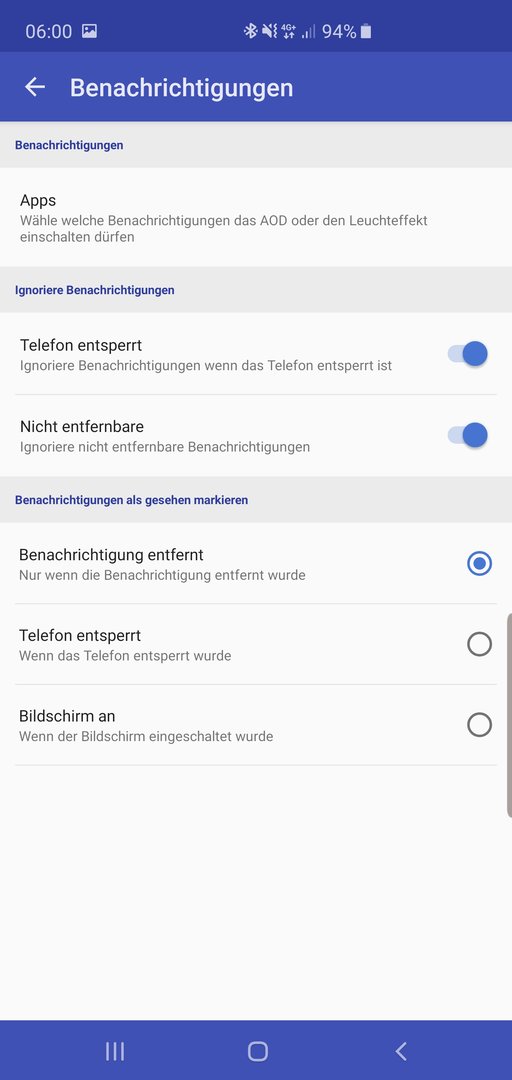The width and height of the screenshot is (512, 1080).
Task: Click the scrollbar handle at right edge
Action: [x=509, y=715]
